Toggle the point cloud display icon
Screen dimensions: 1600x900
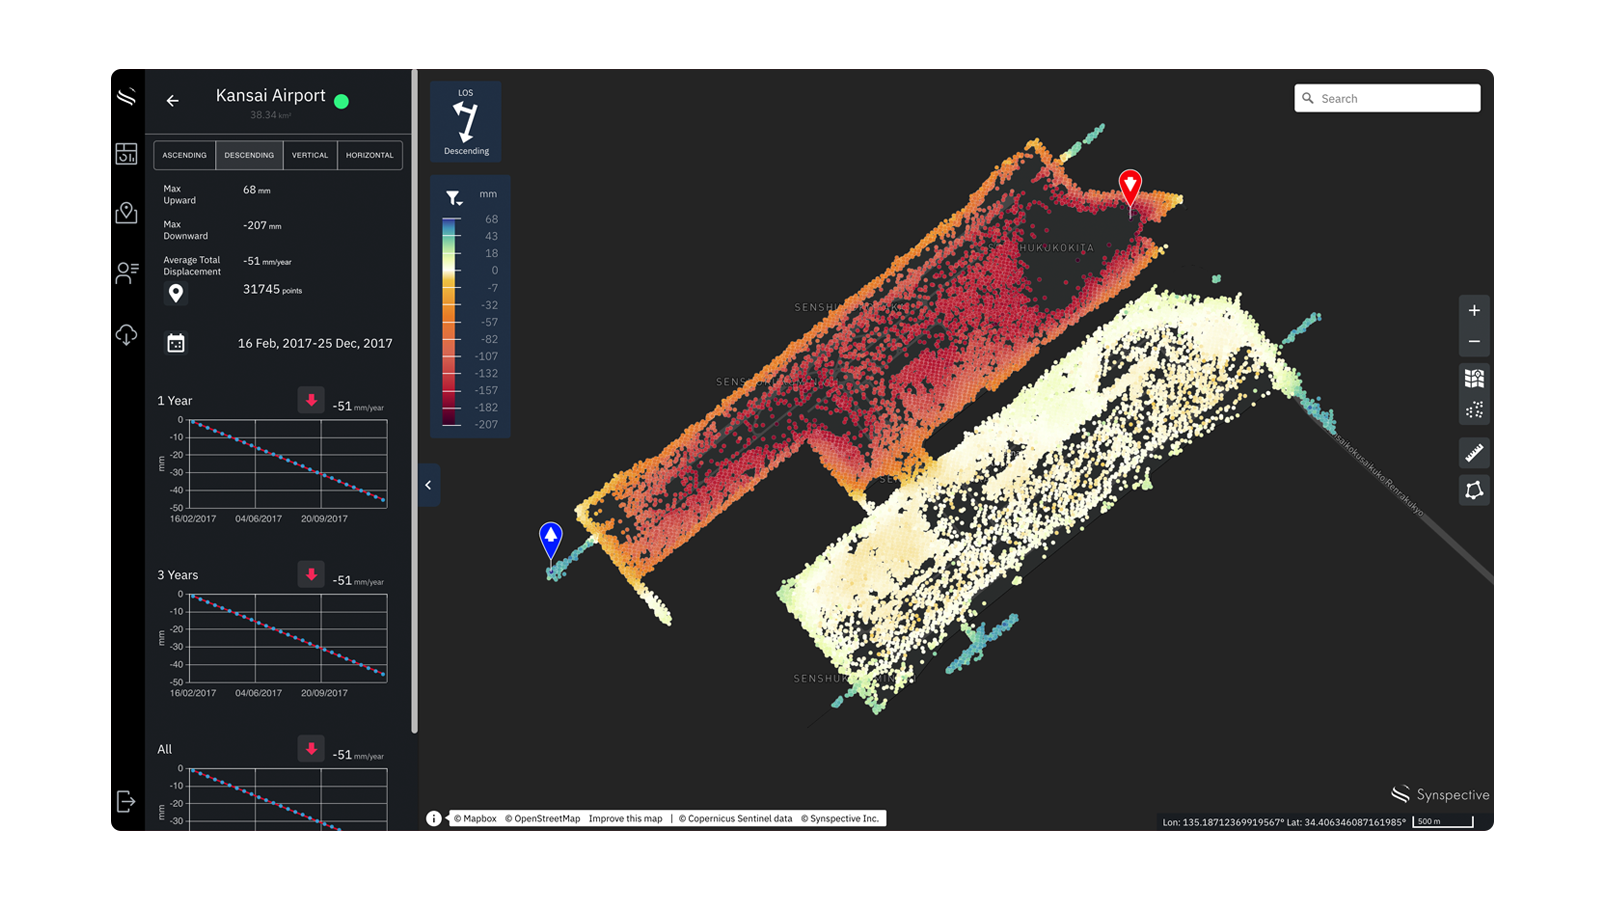1473,408
